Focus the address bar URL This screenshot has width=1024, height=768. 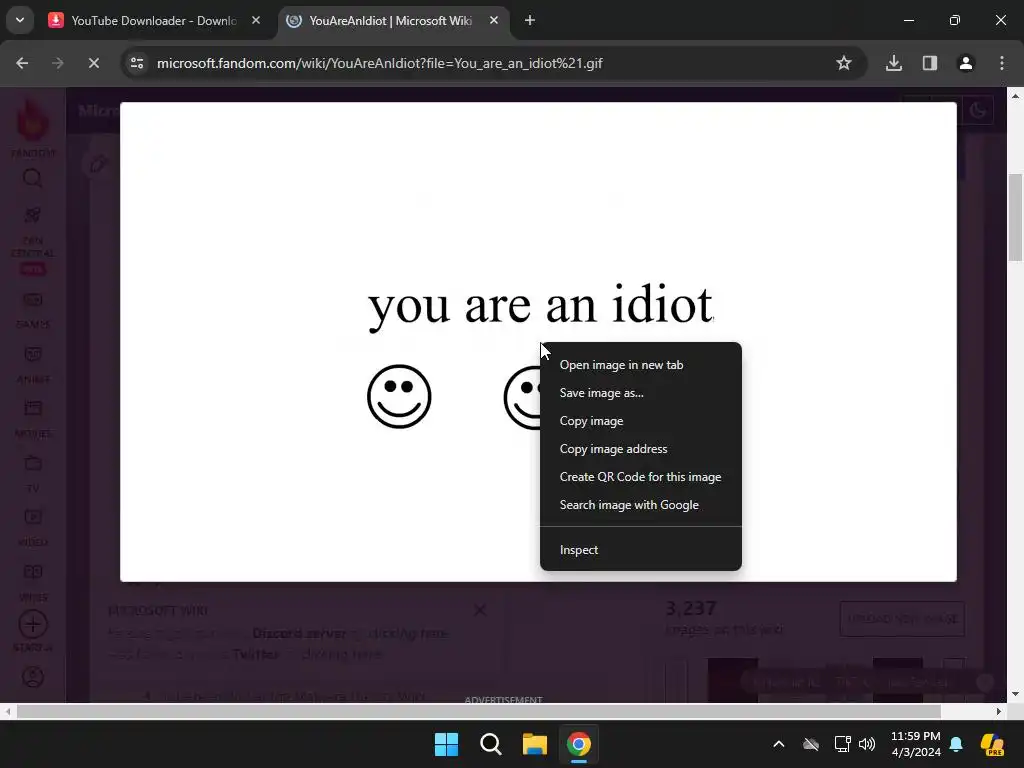click(x=379, y=63)
